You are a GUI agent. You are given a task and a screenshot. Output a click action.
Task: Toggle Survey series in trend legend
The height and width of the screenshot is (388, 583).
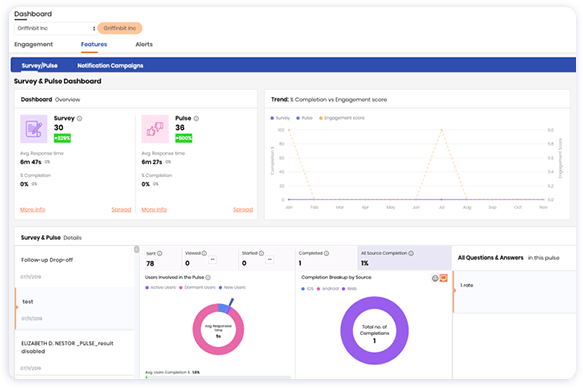(x=280, y=118)
